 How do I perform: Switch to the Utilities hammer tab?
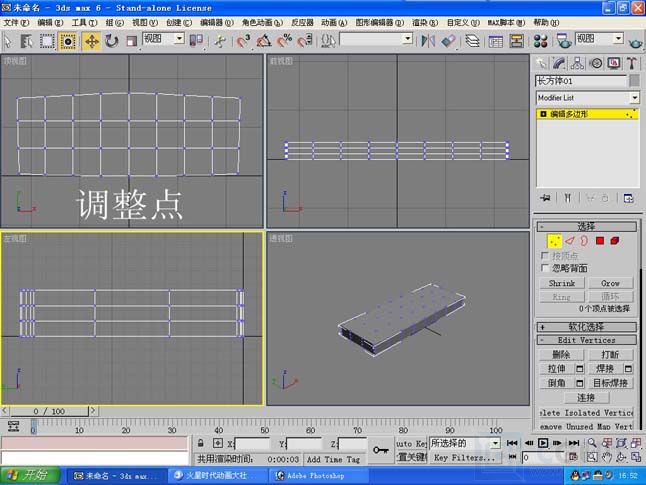(x=632, y=63)
